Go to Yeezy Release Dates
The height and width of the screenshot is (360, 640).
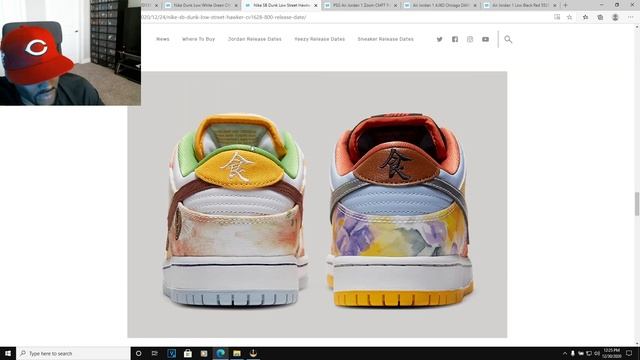pyautogui.click(x=320, y=39)
